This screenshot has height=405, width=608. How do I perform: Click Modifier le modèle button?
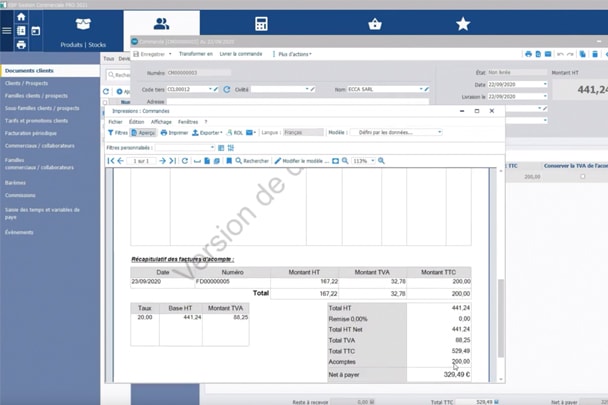[x=305, y=160]
